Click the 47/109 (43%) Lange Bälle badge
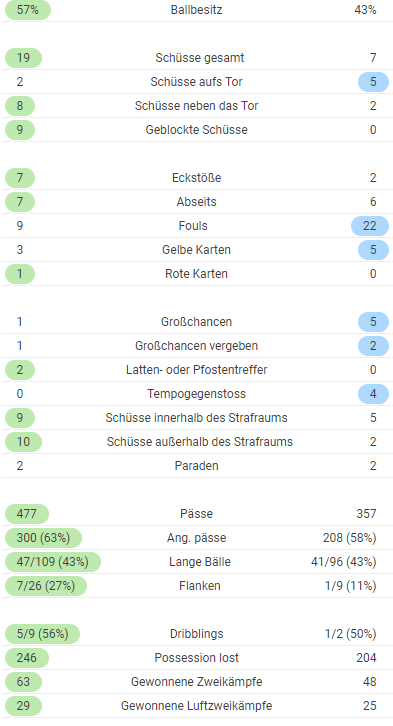 coord(52,562)
